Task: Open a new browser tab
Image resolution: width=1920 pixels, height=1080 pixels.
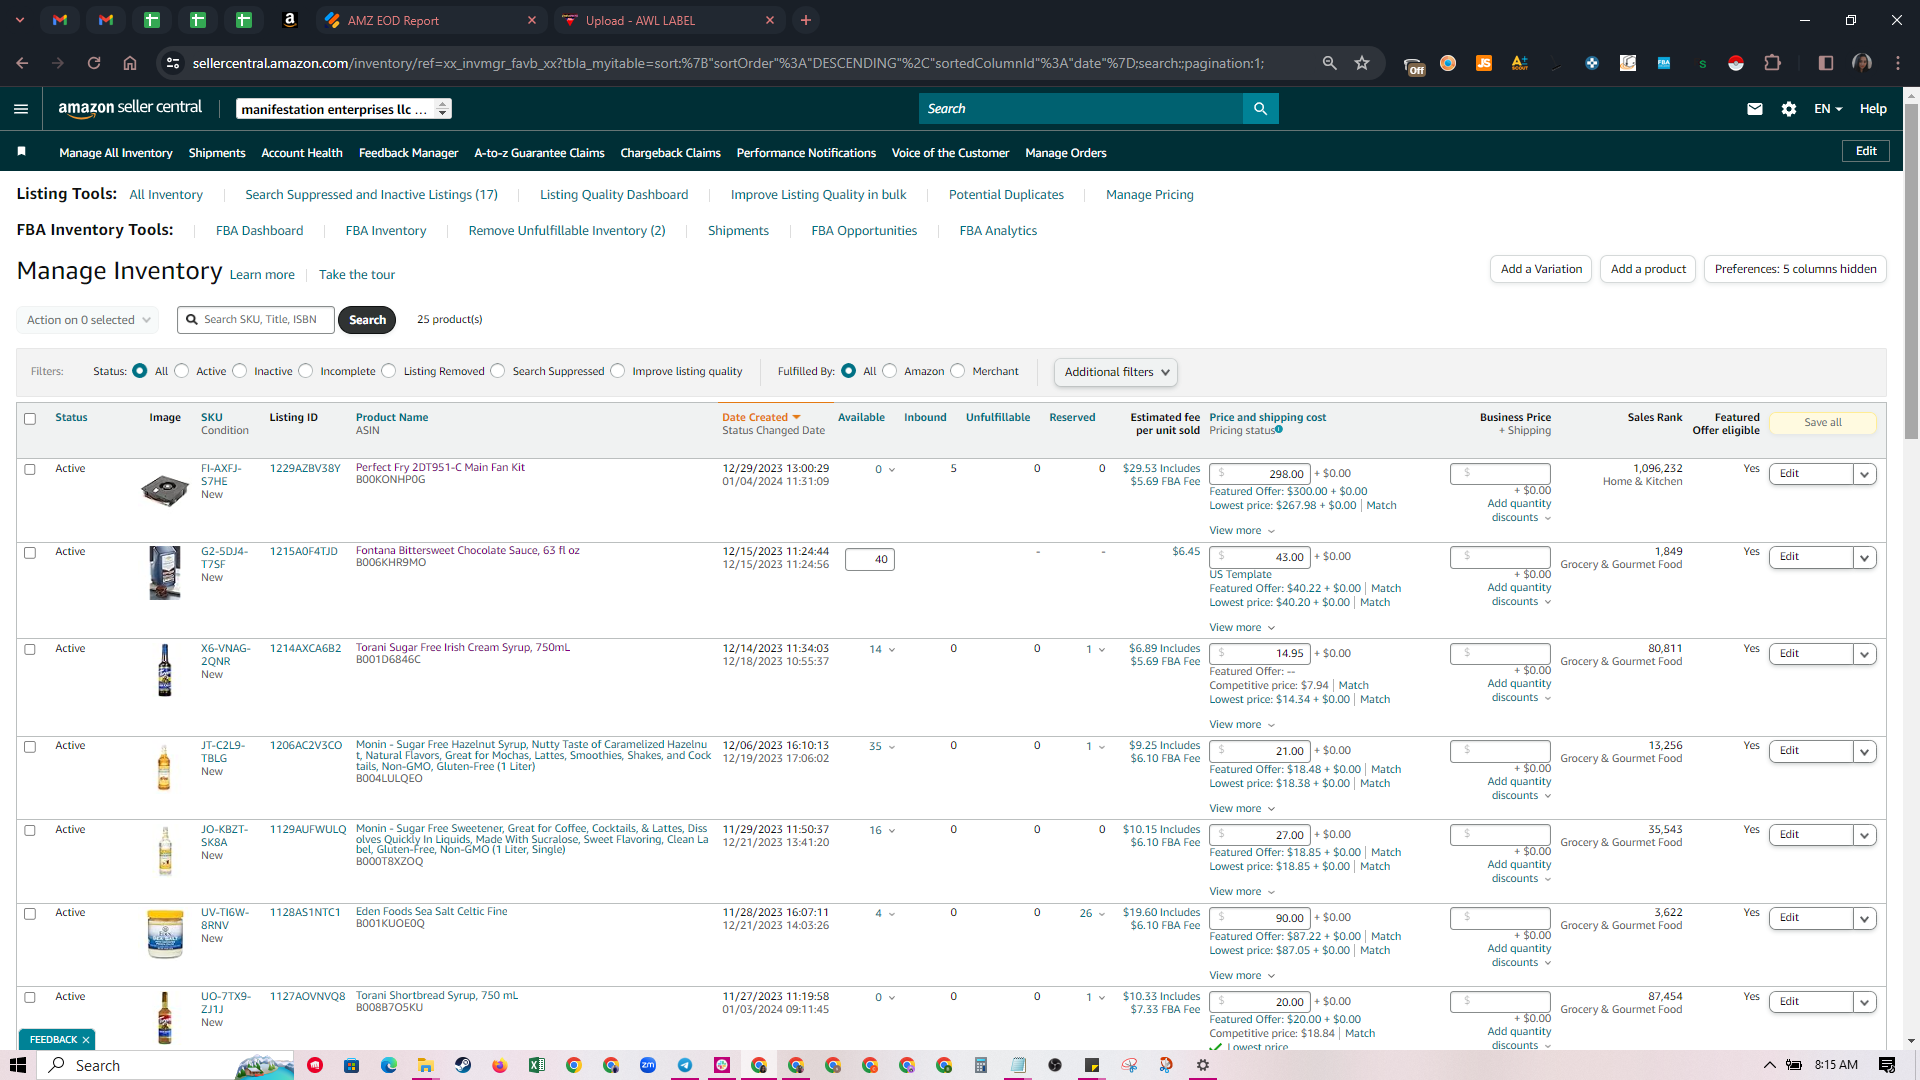Action: (806, 20)
